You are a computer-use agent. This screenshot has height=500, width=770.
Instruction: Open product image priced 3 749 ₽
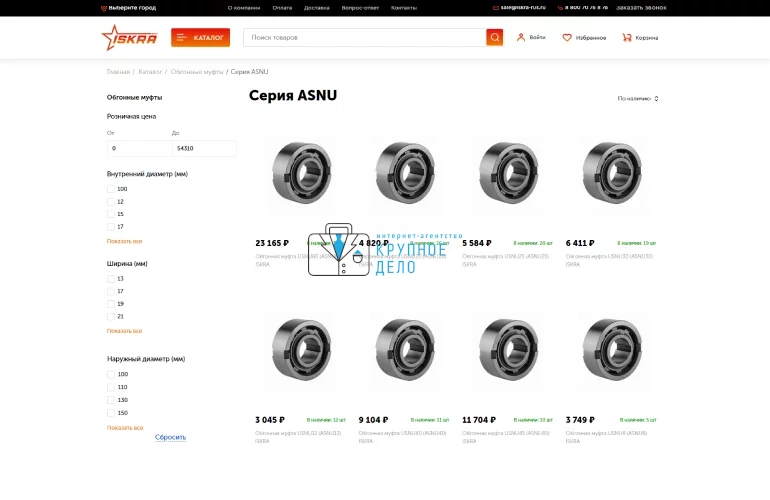coord(612,350)
